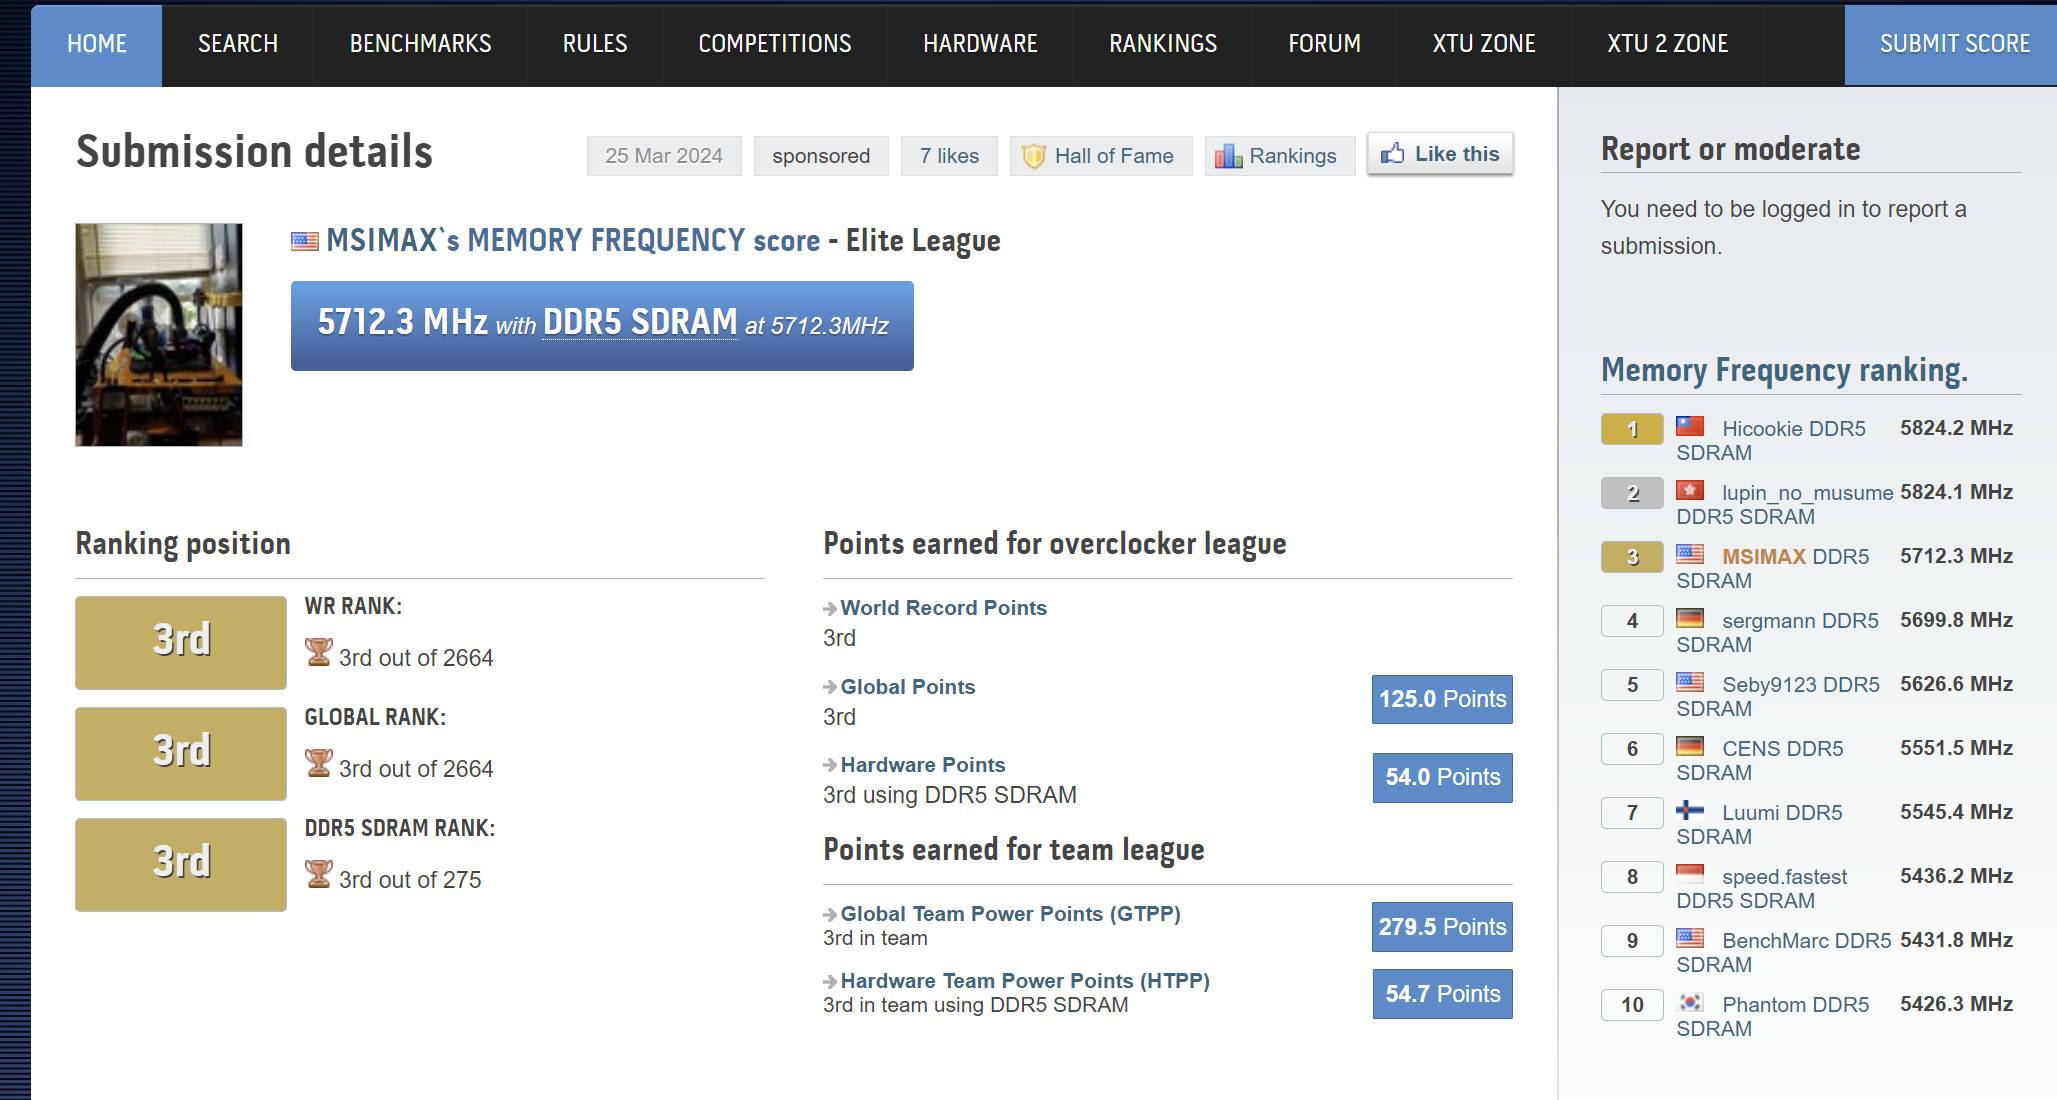Open Hardware Points link
Image resolution: width=2057 pixels, height=1100 pixels.
tap(922, 765)
